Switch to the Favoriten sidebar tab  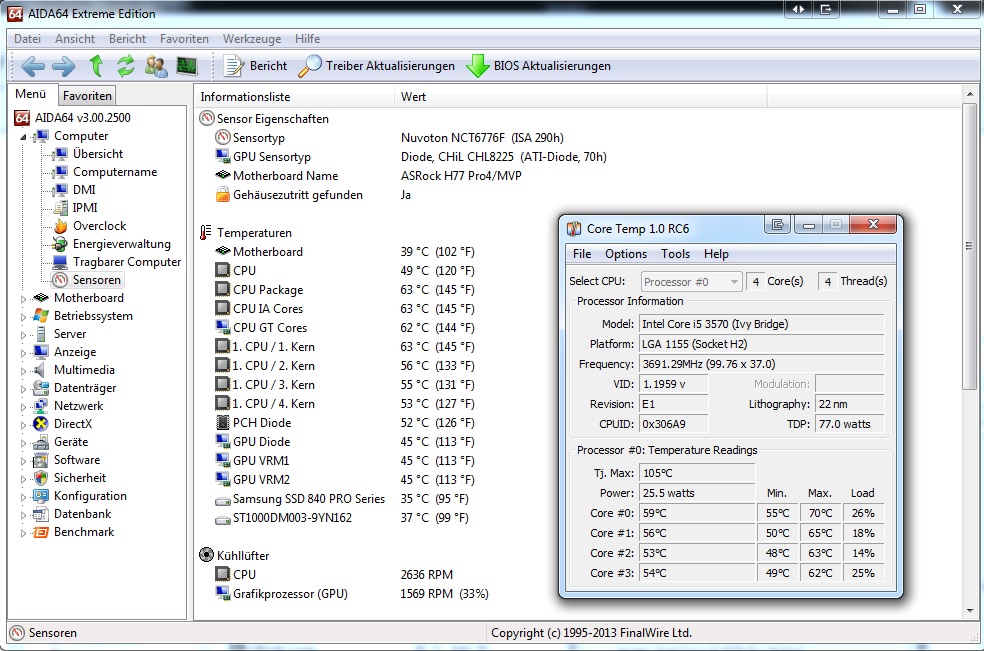[x=87, y=96]
